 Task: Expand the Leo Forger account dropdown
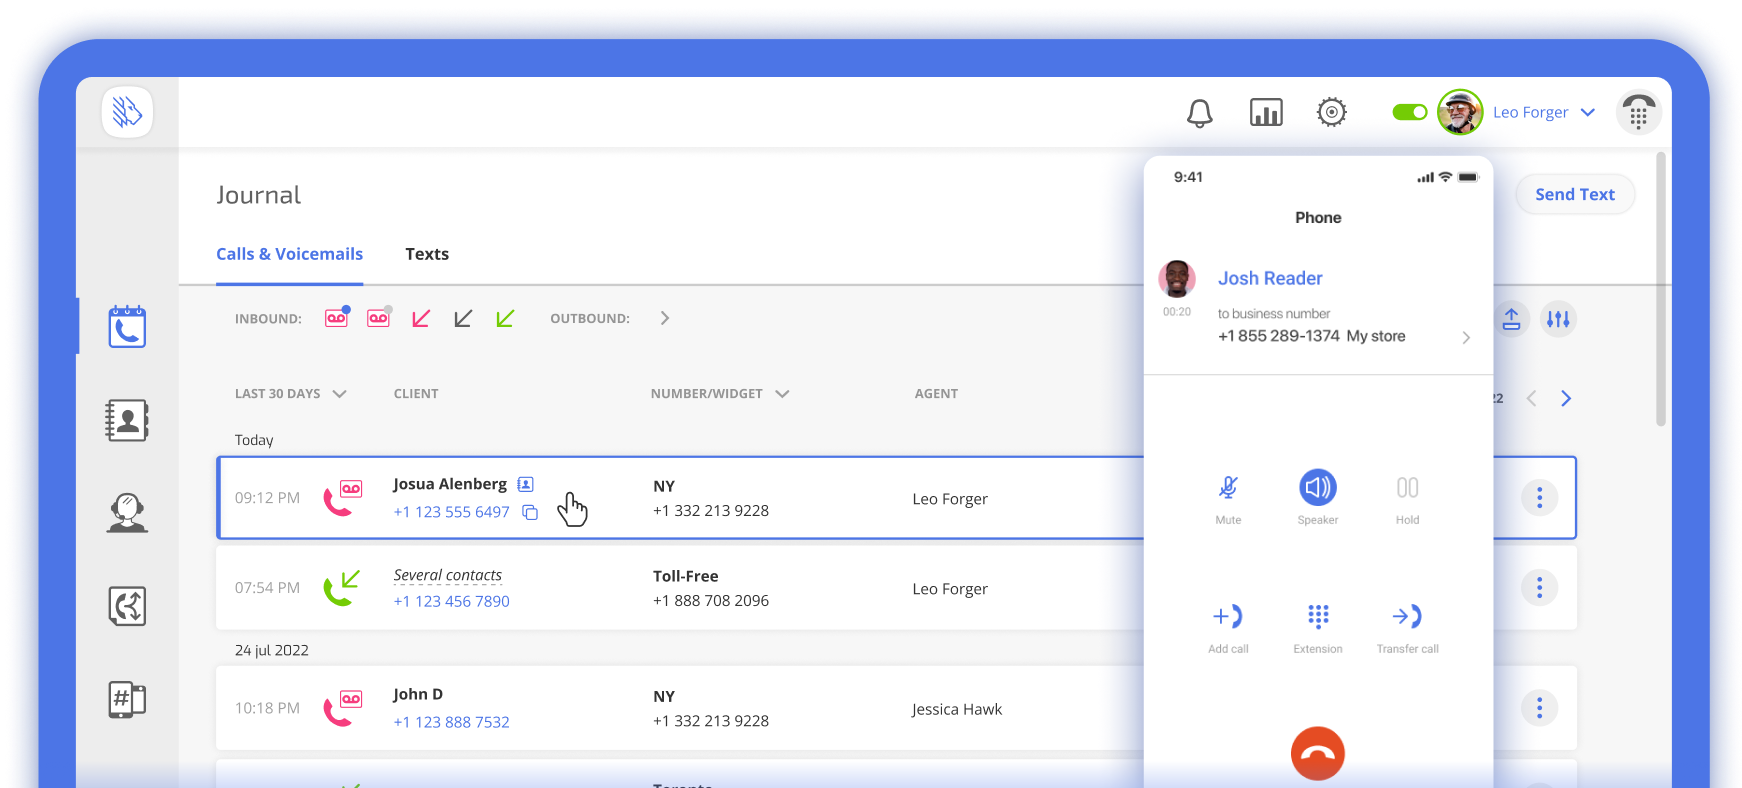click(1587, 112)
